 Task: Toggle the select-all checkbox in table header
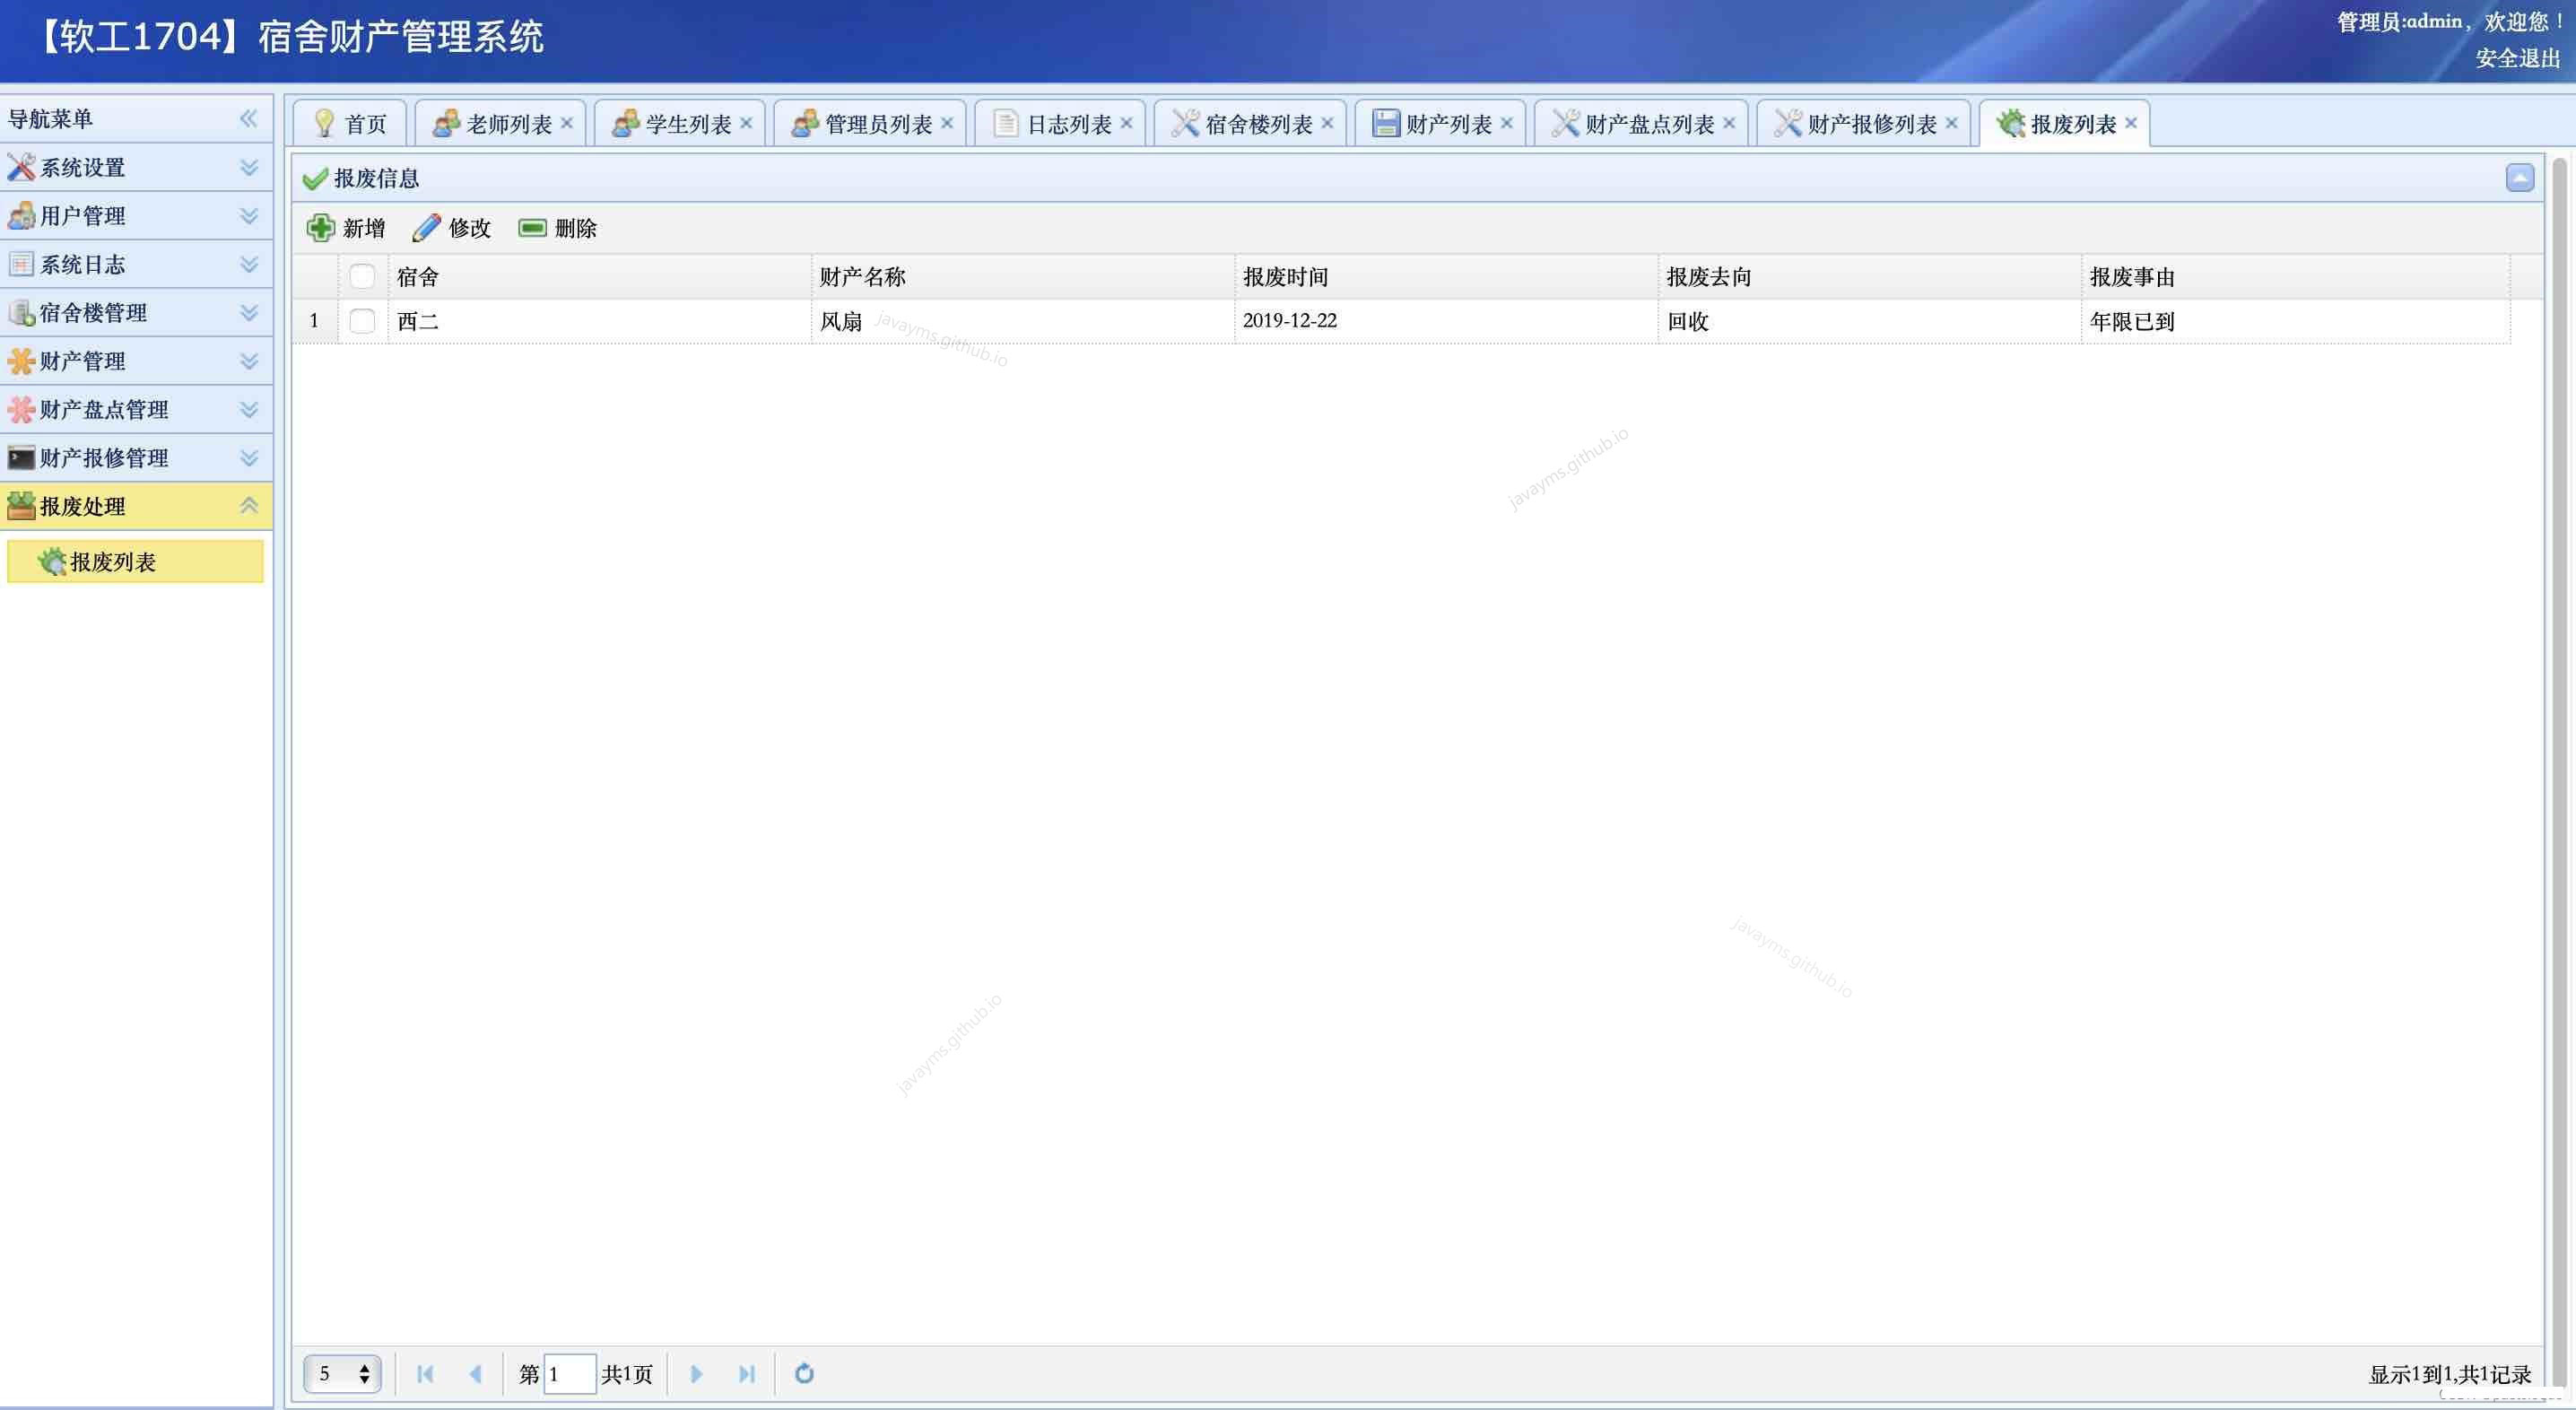(362, 276)
